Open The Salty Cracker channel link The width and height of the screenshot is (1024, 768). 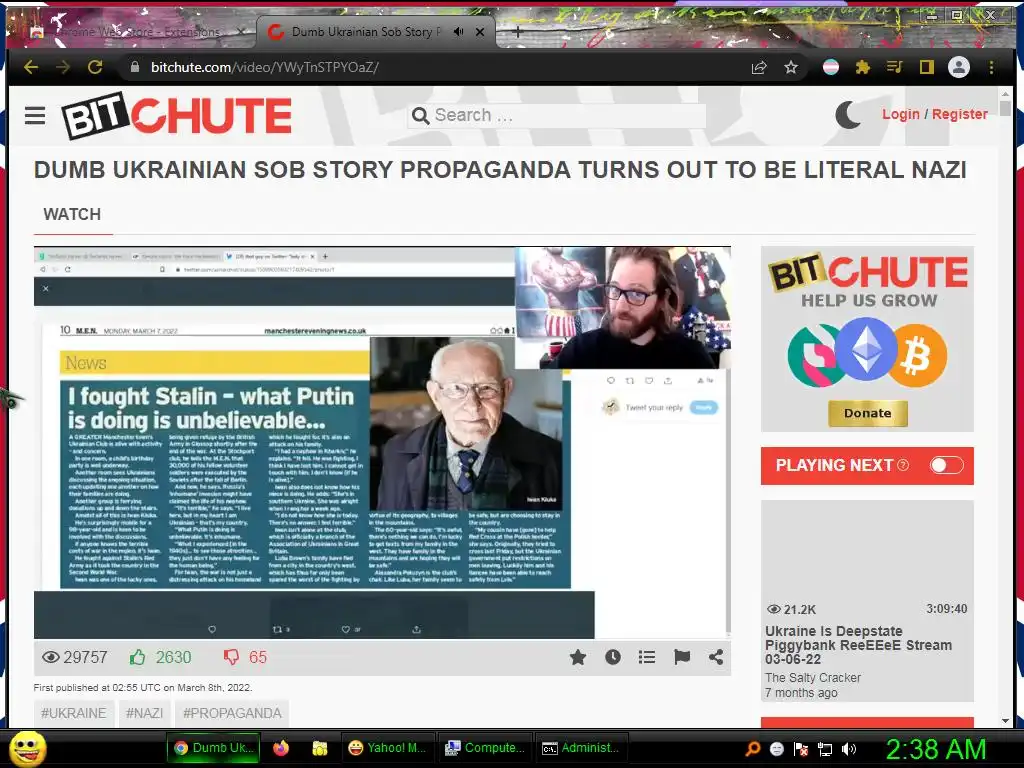[x=813, y=678]
